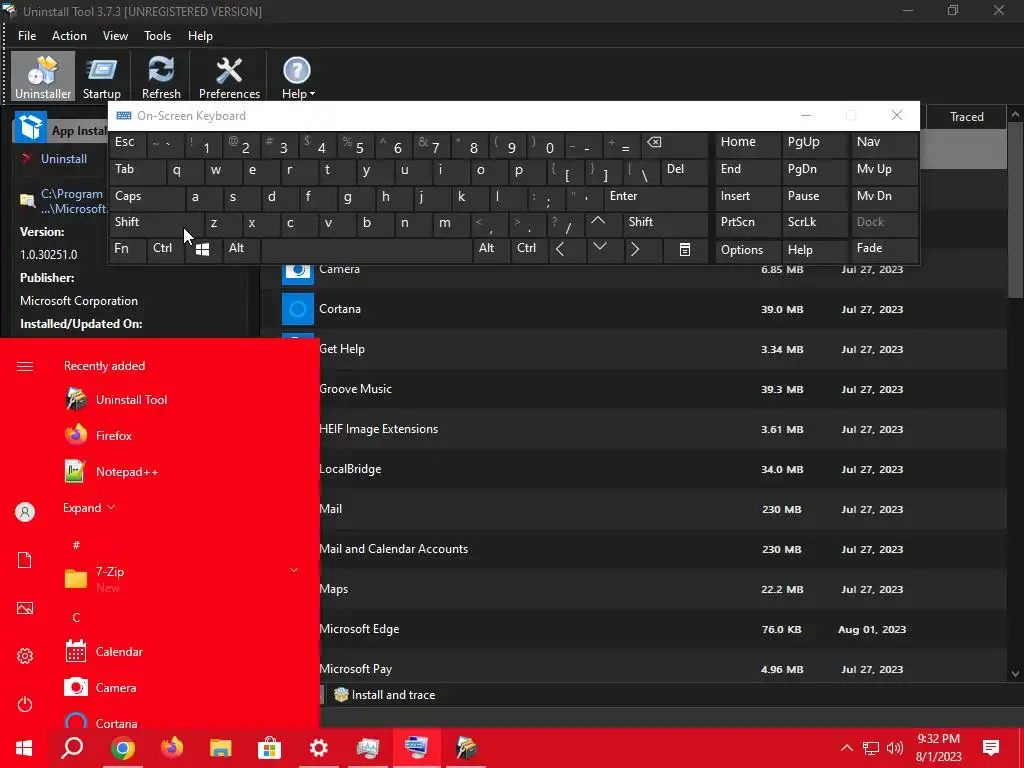Open the C:\Program install path link

[x=72, y=201]
